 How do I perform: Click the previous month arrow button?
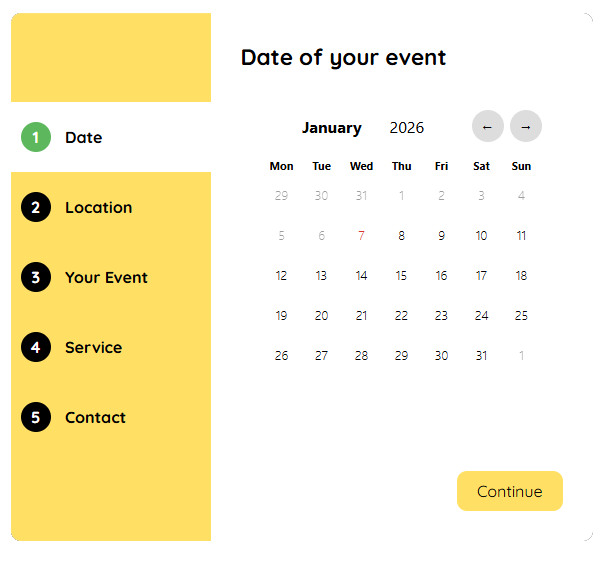coord(487,127)
